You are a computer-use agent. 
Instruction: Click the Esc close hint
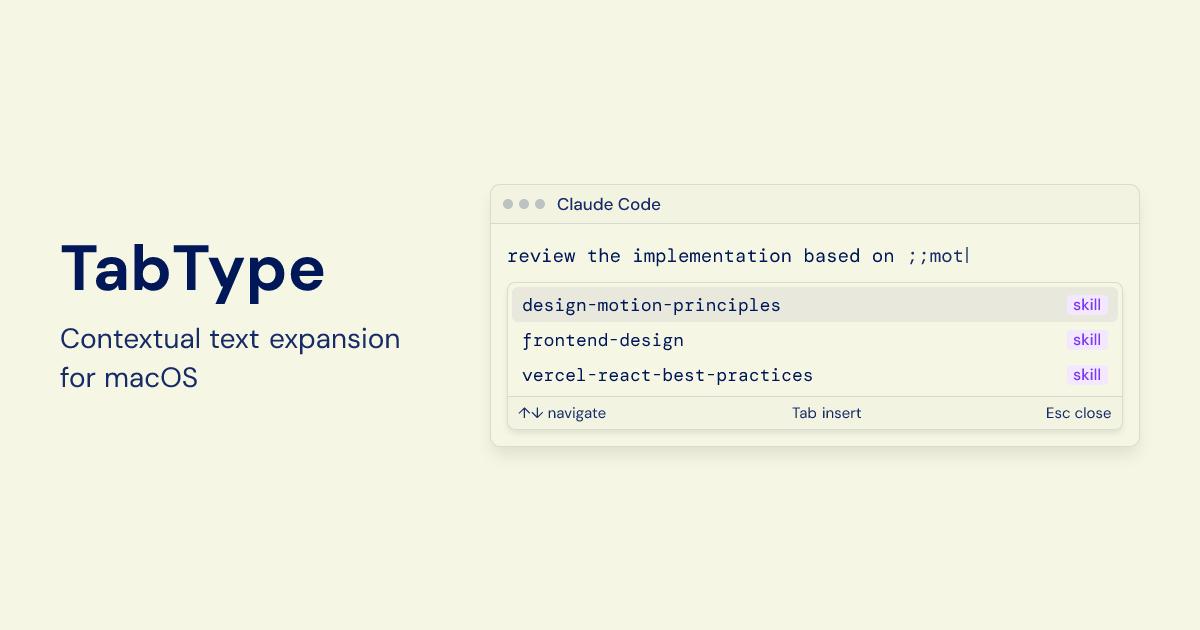click(1078, 412)
